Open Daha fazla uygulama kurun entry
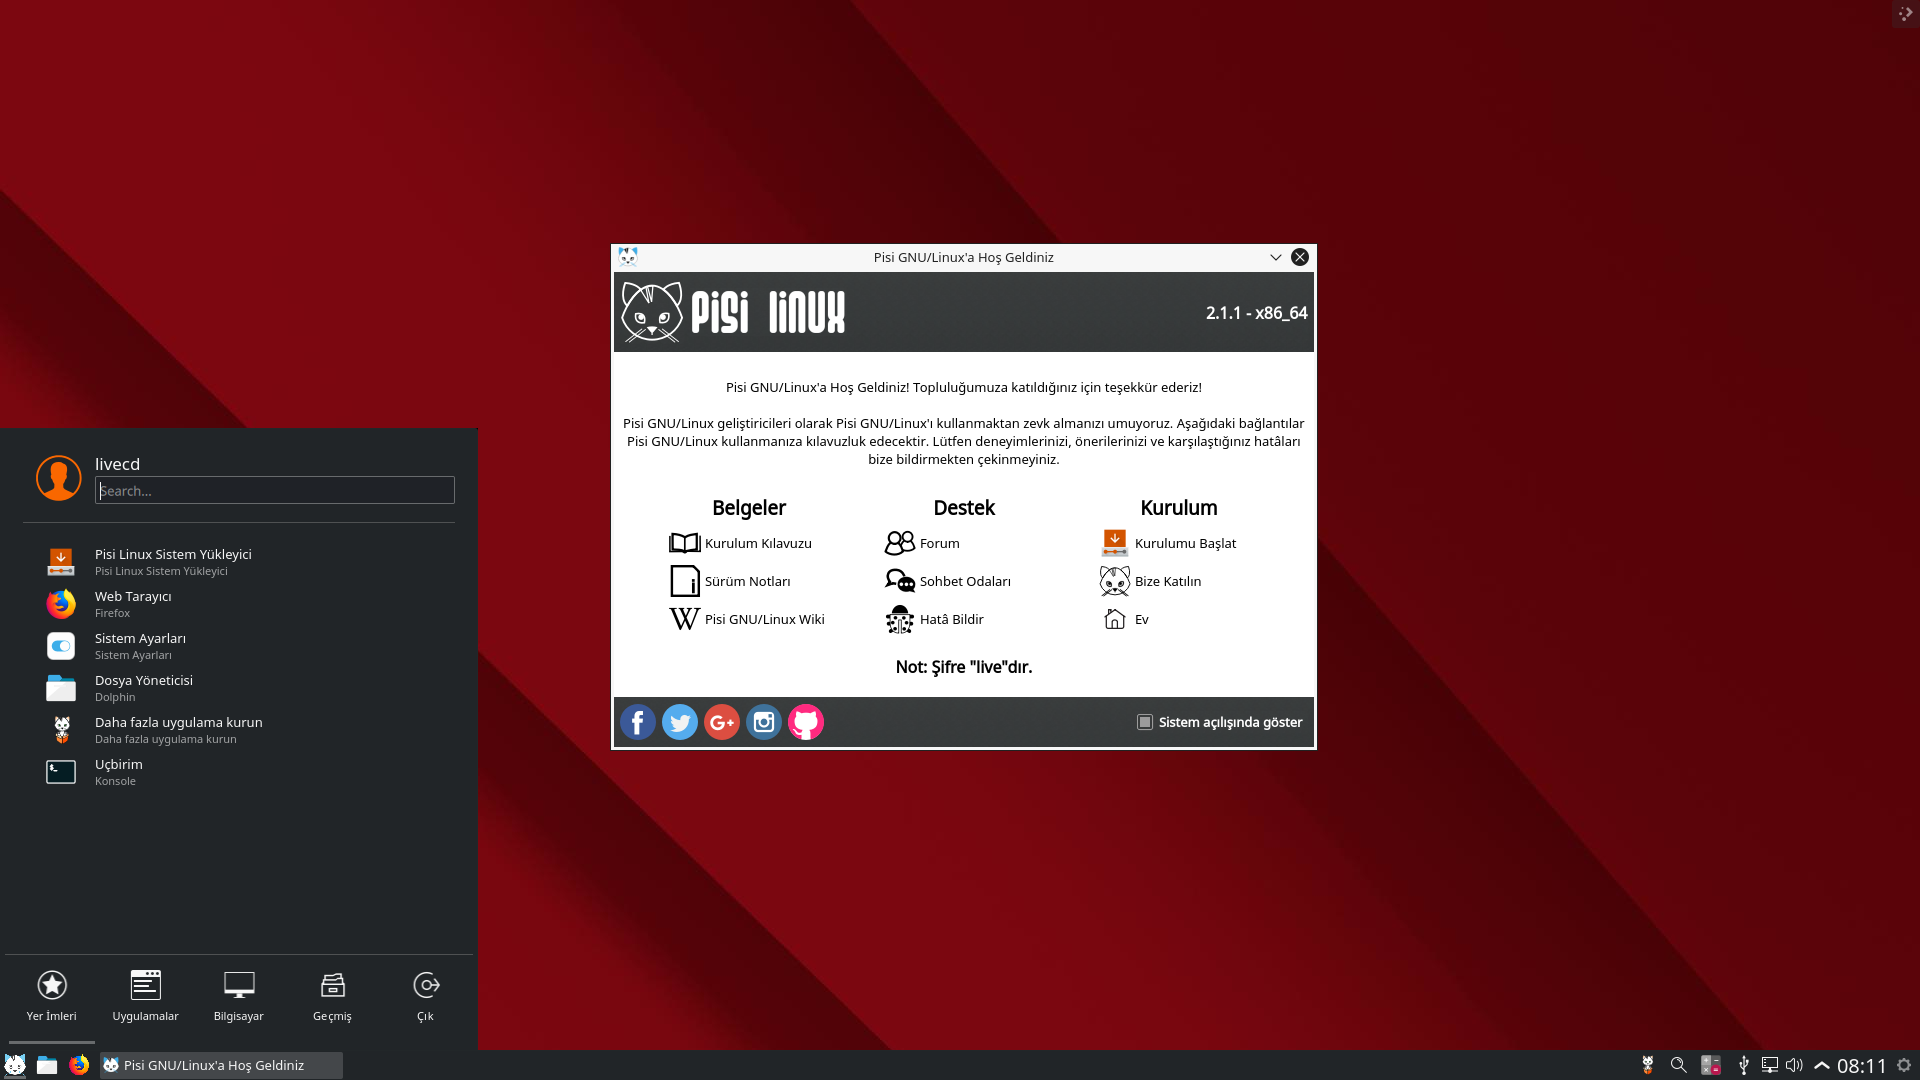This screenshot has height=1080, width=1920. click(x=239, y=730)
